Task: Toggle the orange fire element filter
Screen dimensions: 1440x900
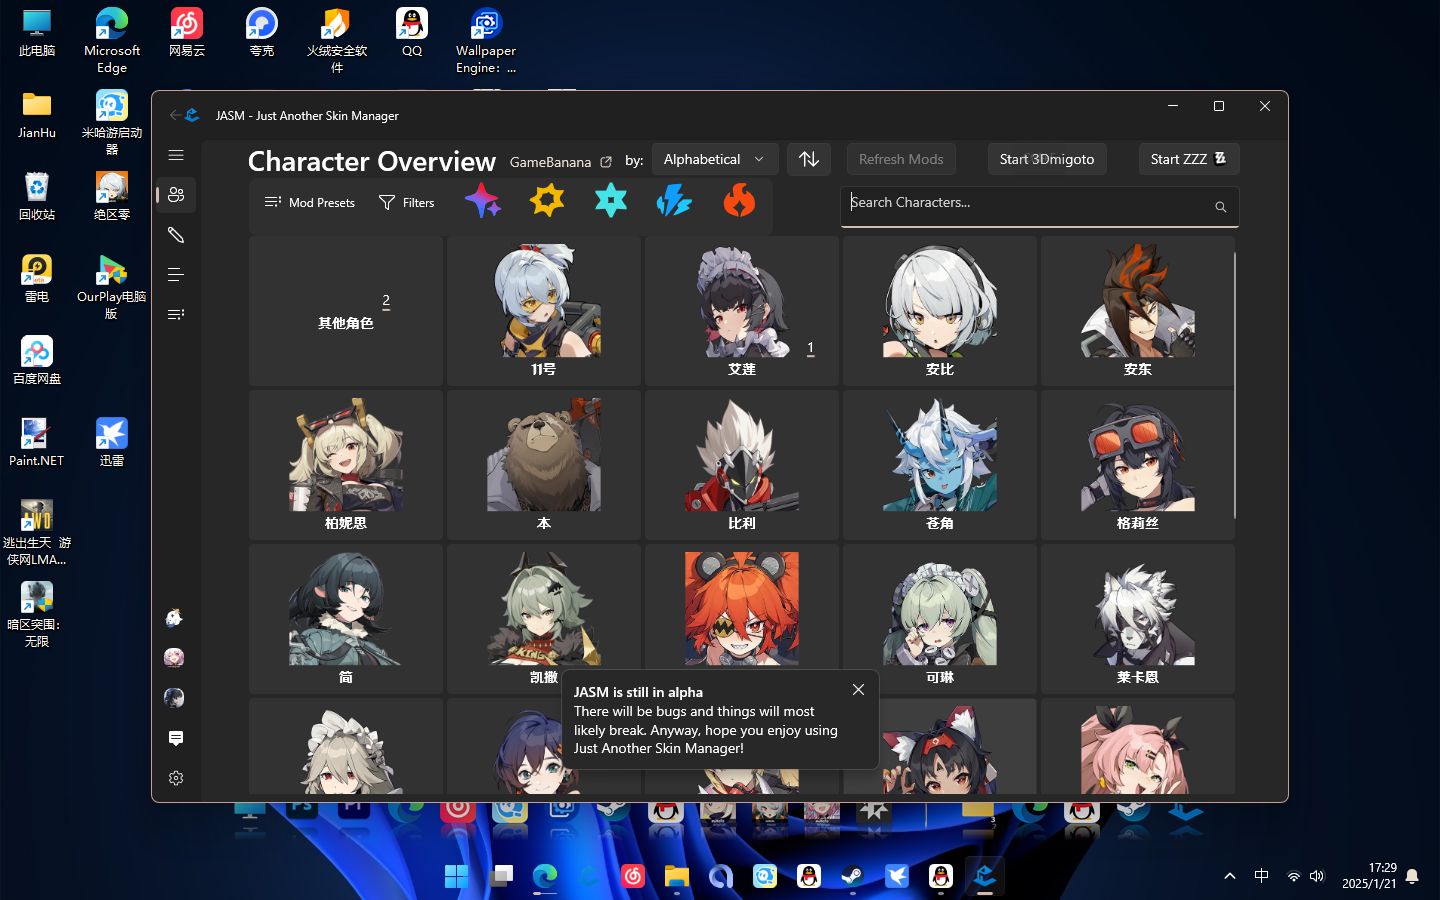Action: click(x=739, y=202)
